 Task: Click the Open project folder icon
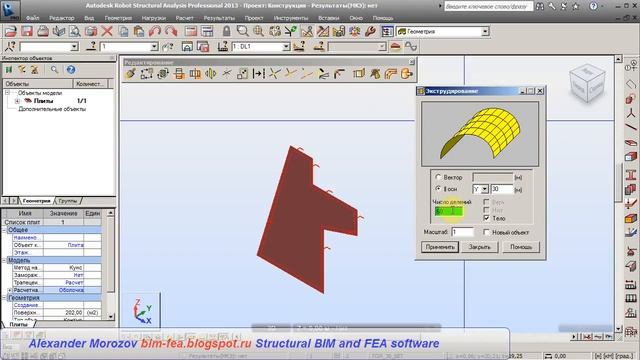(x=10, y=31)
